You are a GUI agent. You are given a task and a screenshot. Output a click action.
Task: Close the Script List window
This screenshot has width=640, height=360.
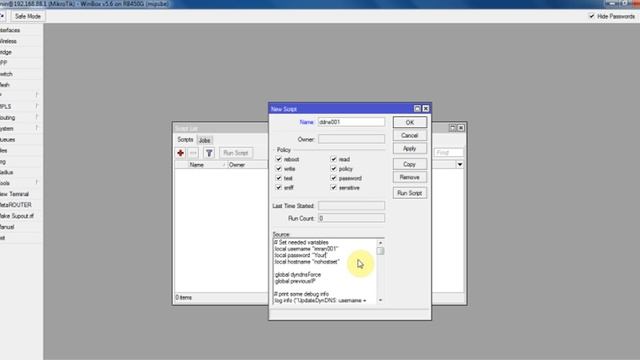click(461, 128)
